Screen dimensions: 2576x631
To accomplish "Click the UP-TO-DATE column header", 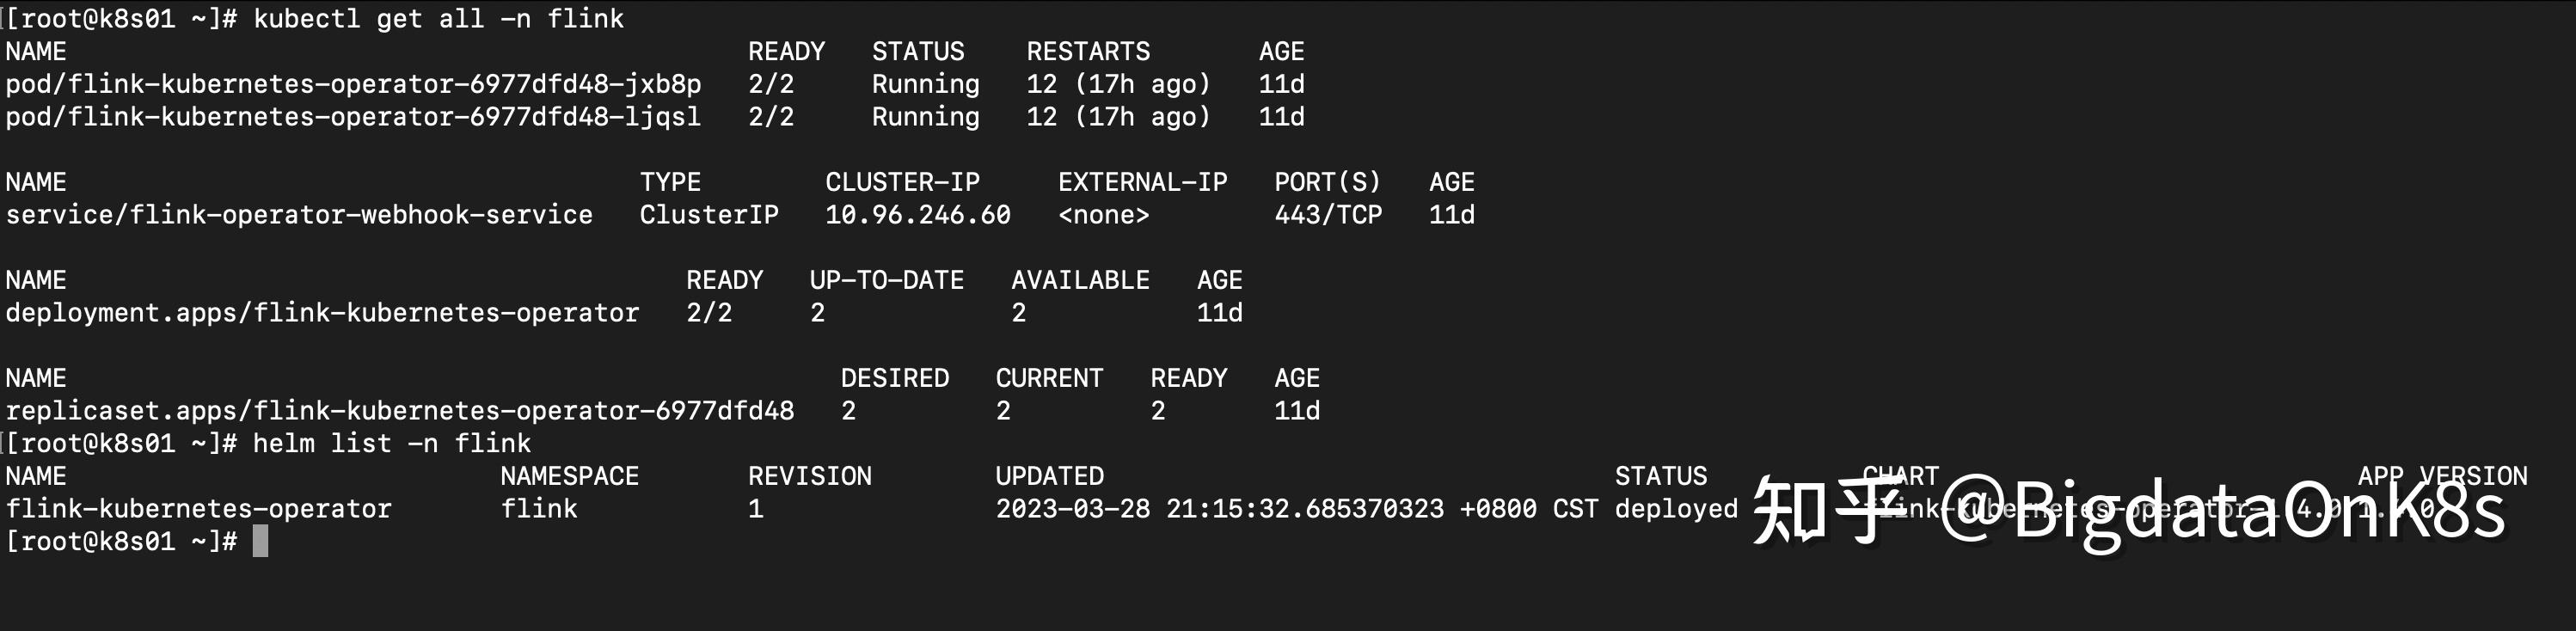I will click(x=887, y=280).
